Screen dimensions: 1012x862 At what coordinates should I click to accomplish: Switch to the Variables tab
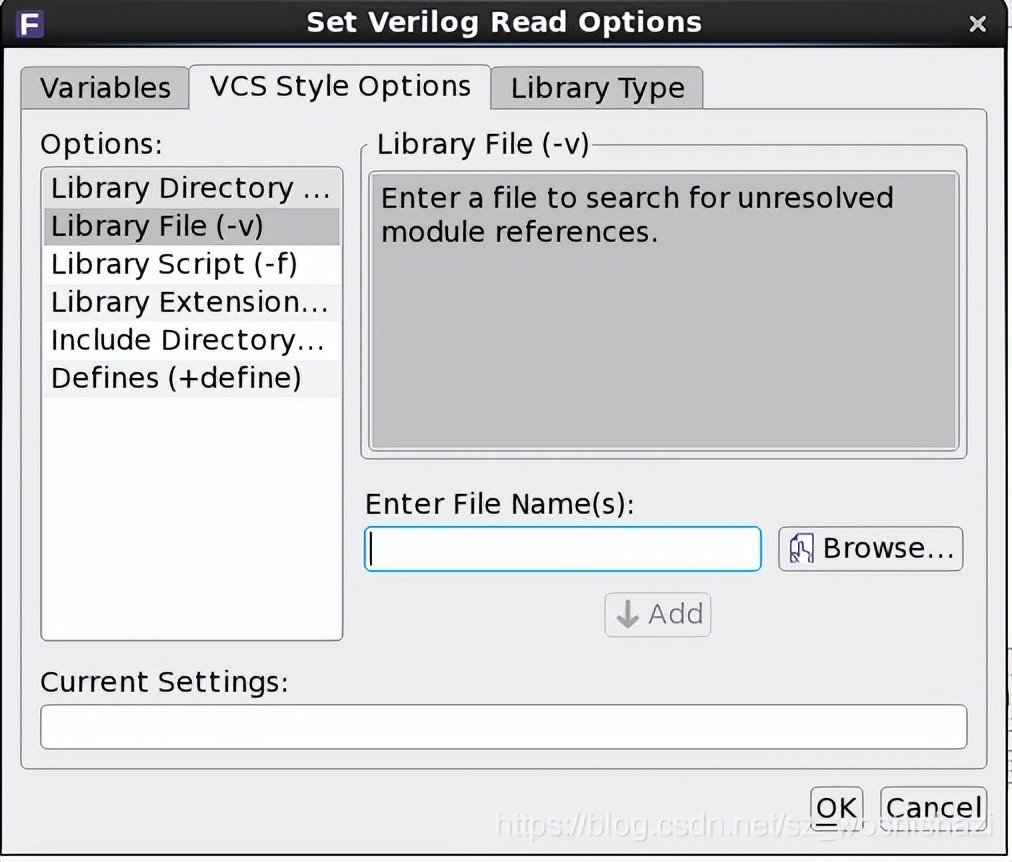click(x=105, y=88)
